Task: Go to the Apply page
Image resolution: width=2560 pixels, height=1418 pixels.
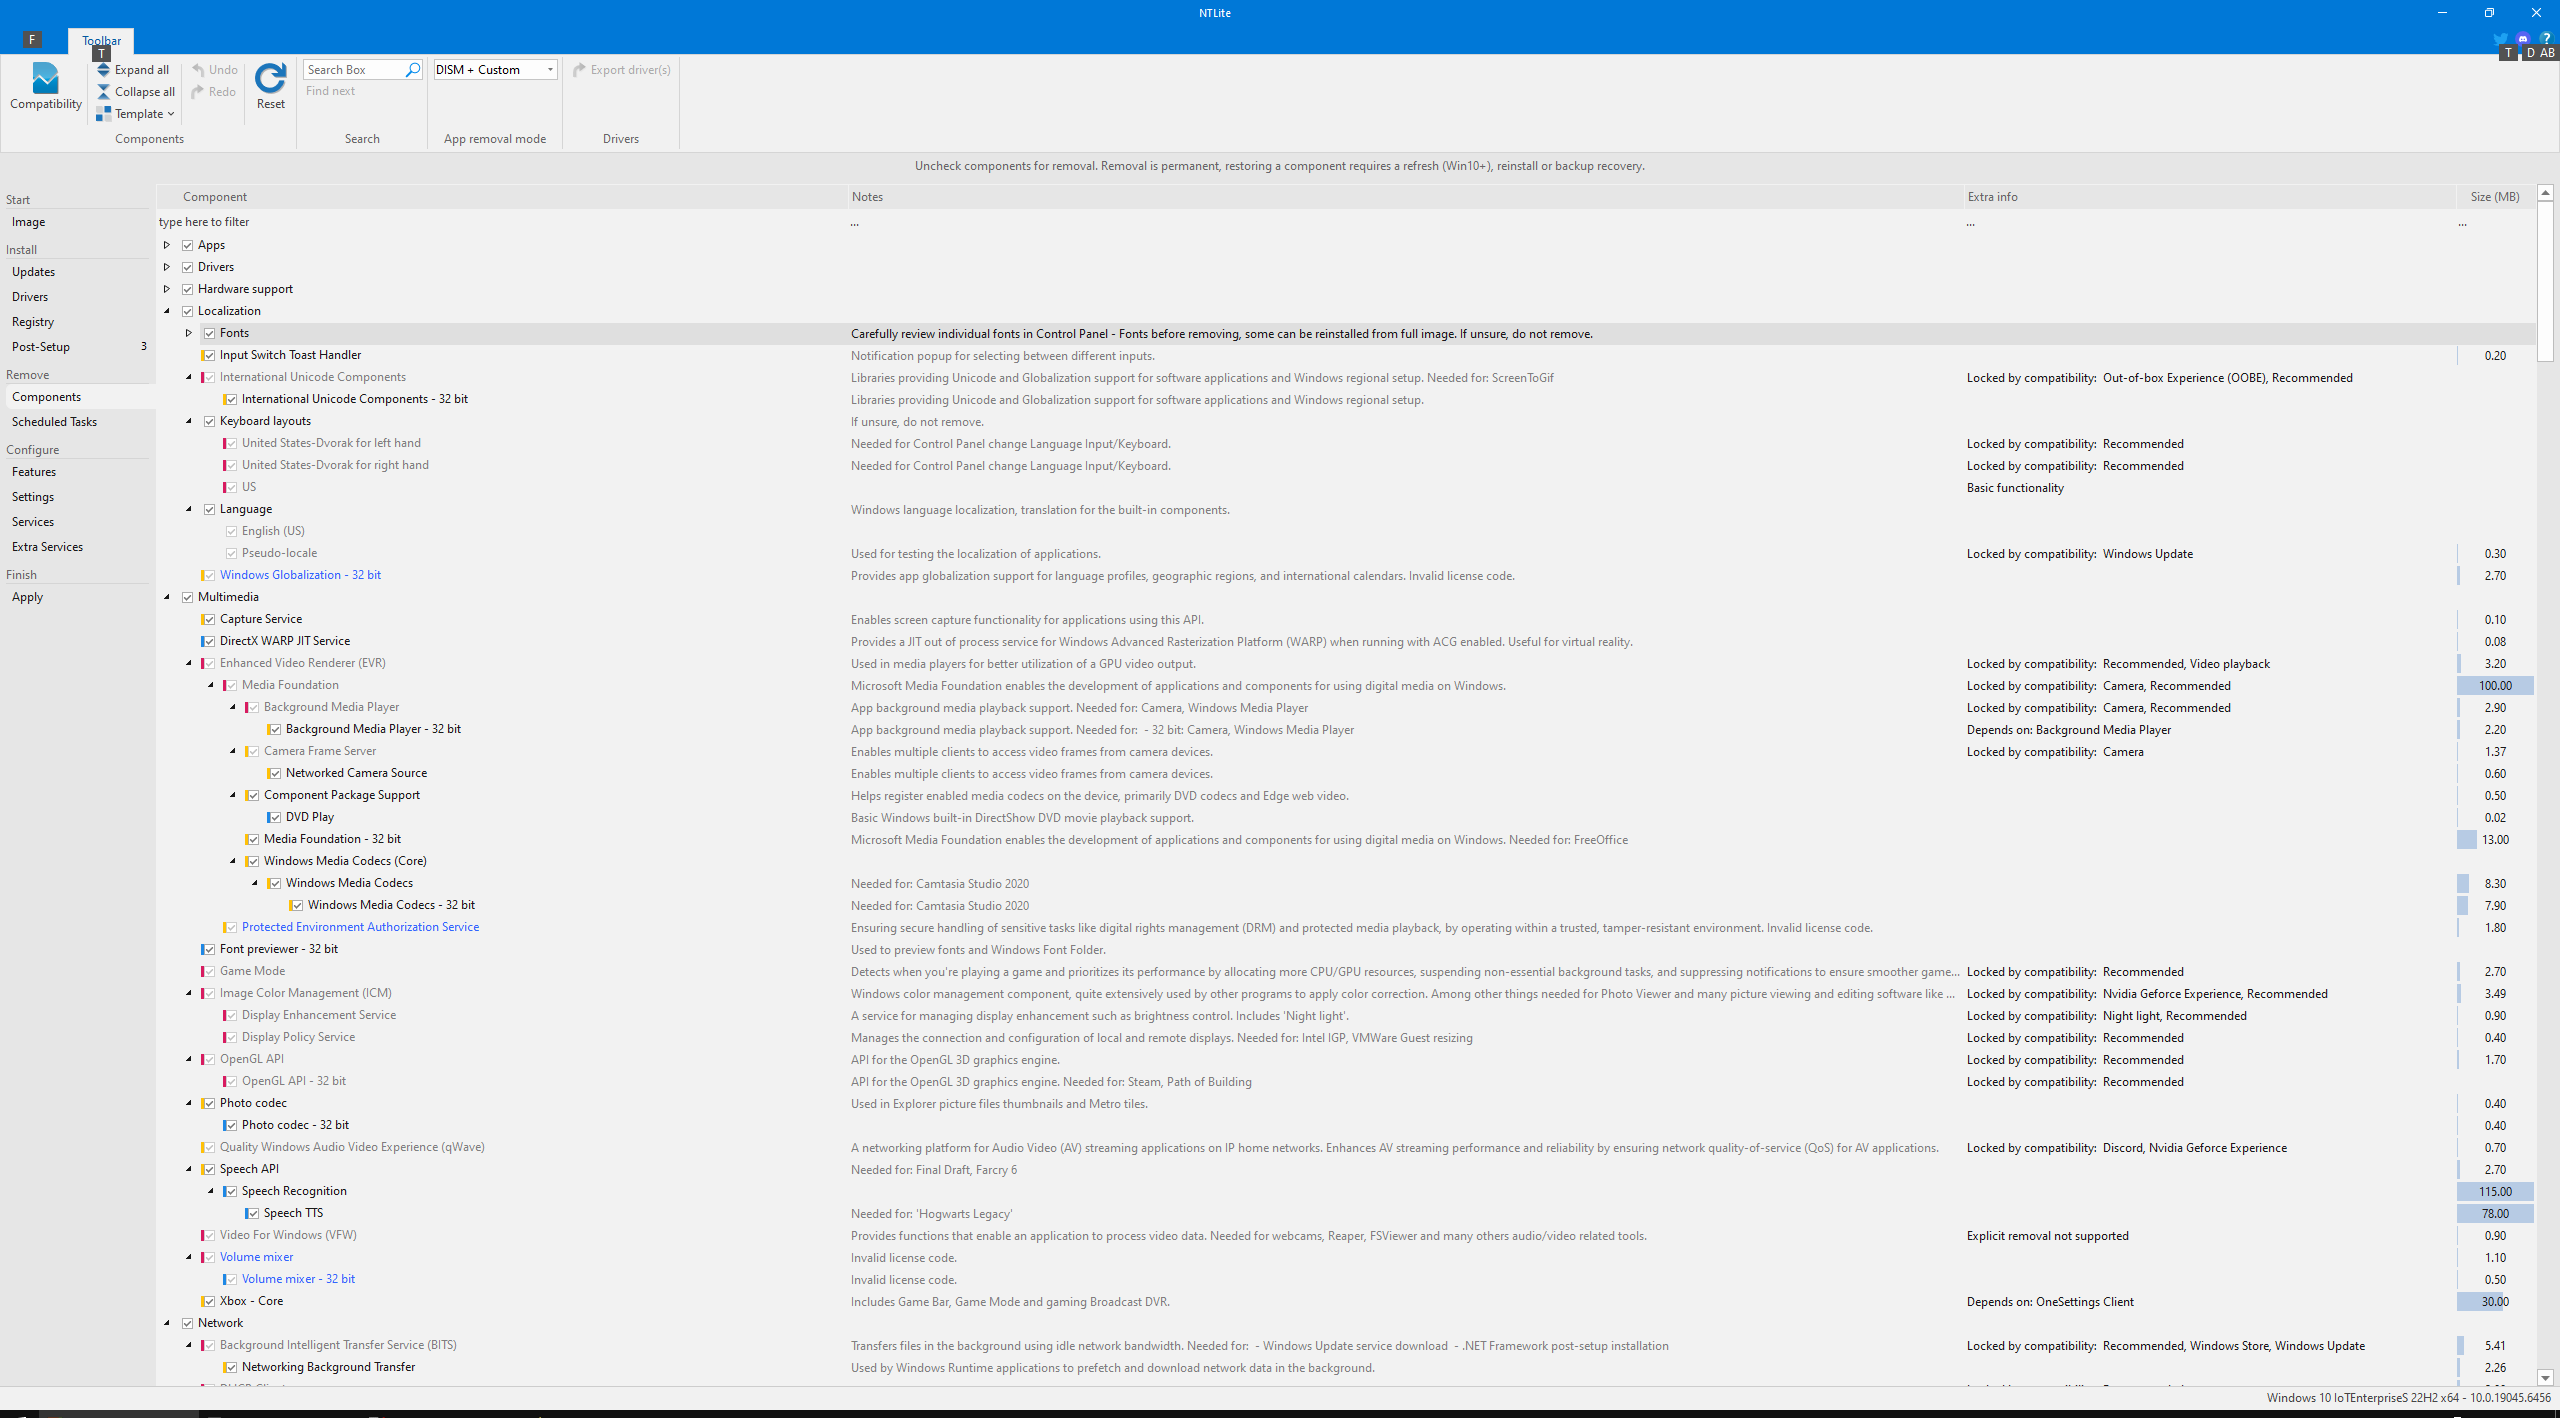Action: coord(27,596)
